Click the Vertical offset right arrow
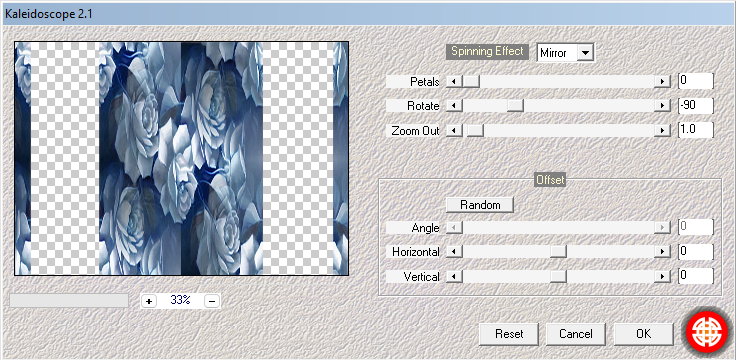The width and height of the screenshot is (736, 360). point(662,276)
